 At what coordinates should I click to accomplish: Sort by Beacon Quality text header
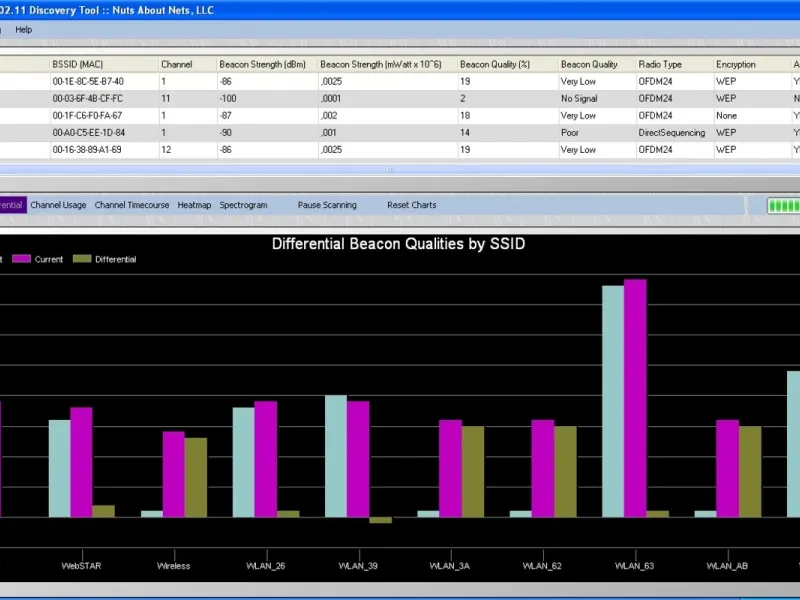click(597, 64)
